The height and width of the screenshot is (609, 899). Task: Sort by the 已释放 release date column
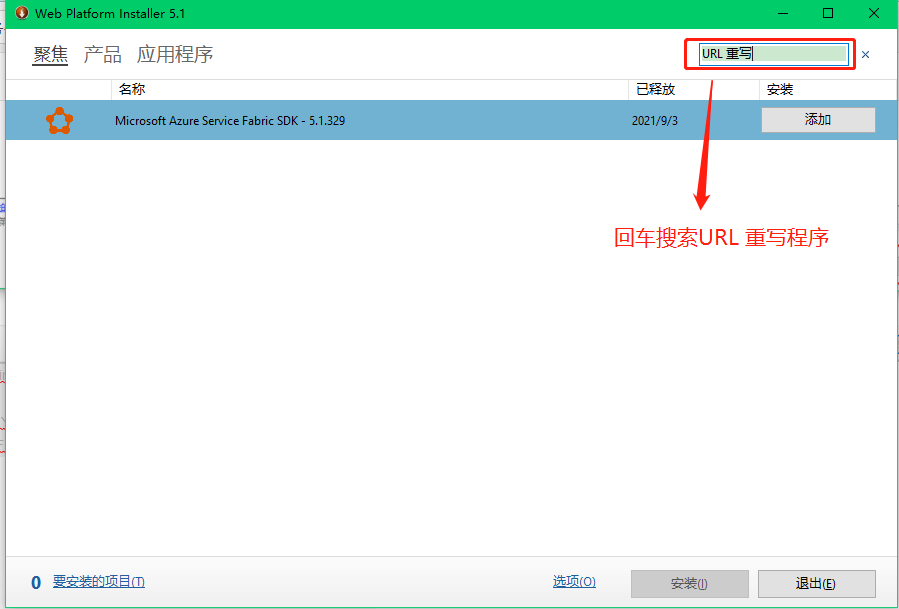(657, 89)
